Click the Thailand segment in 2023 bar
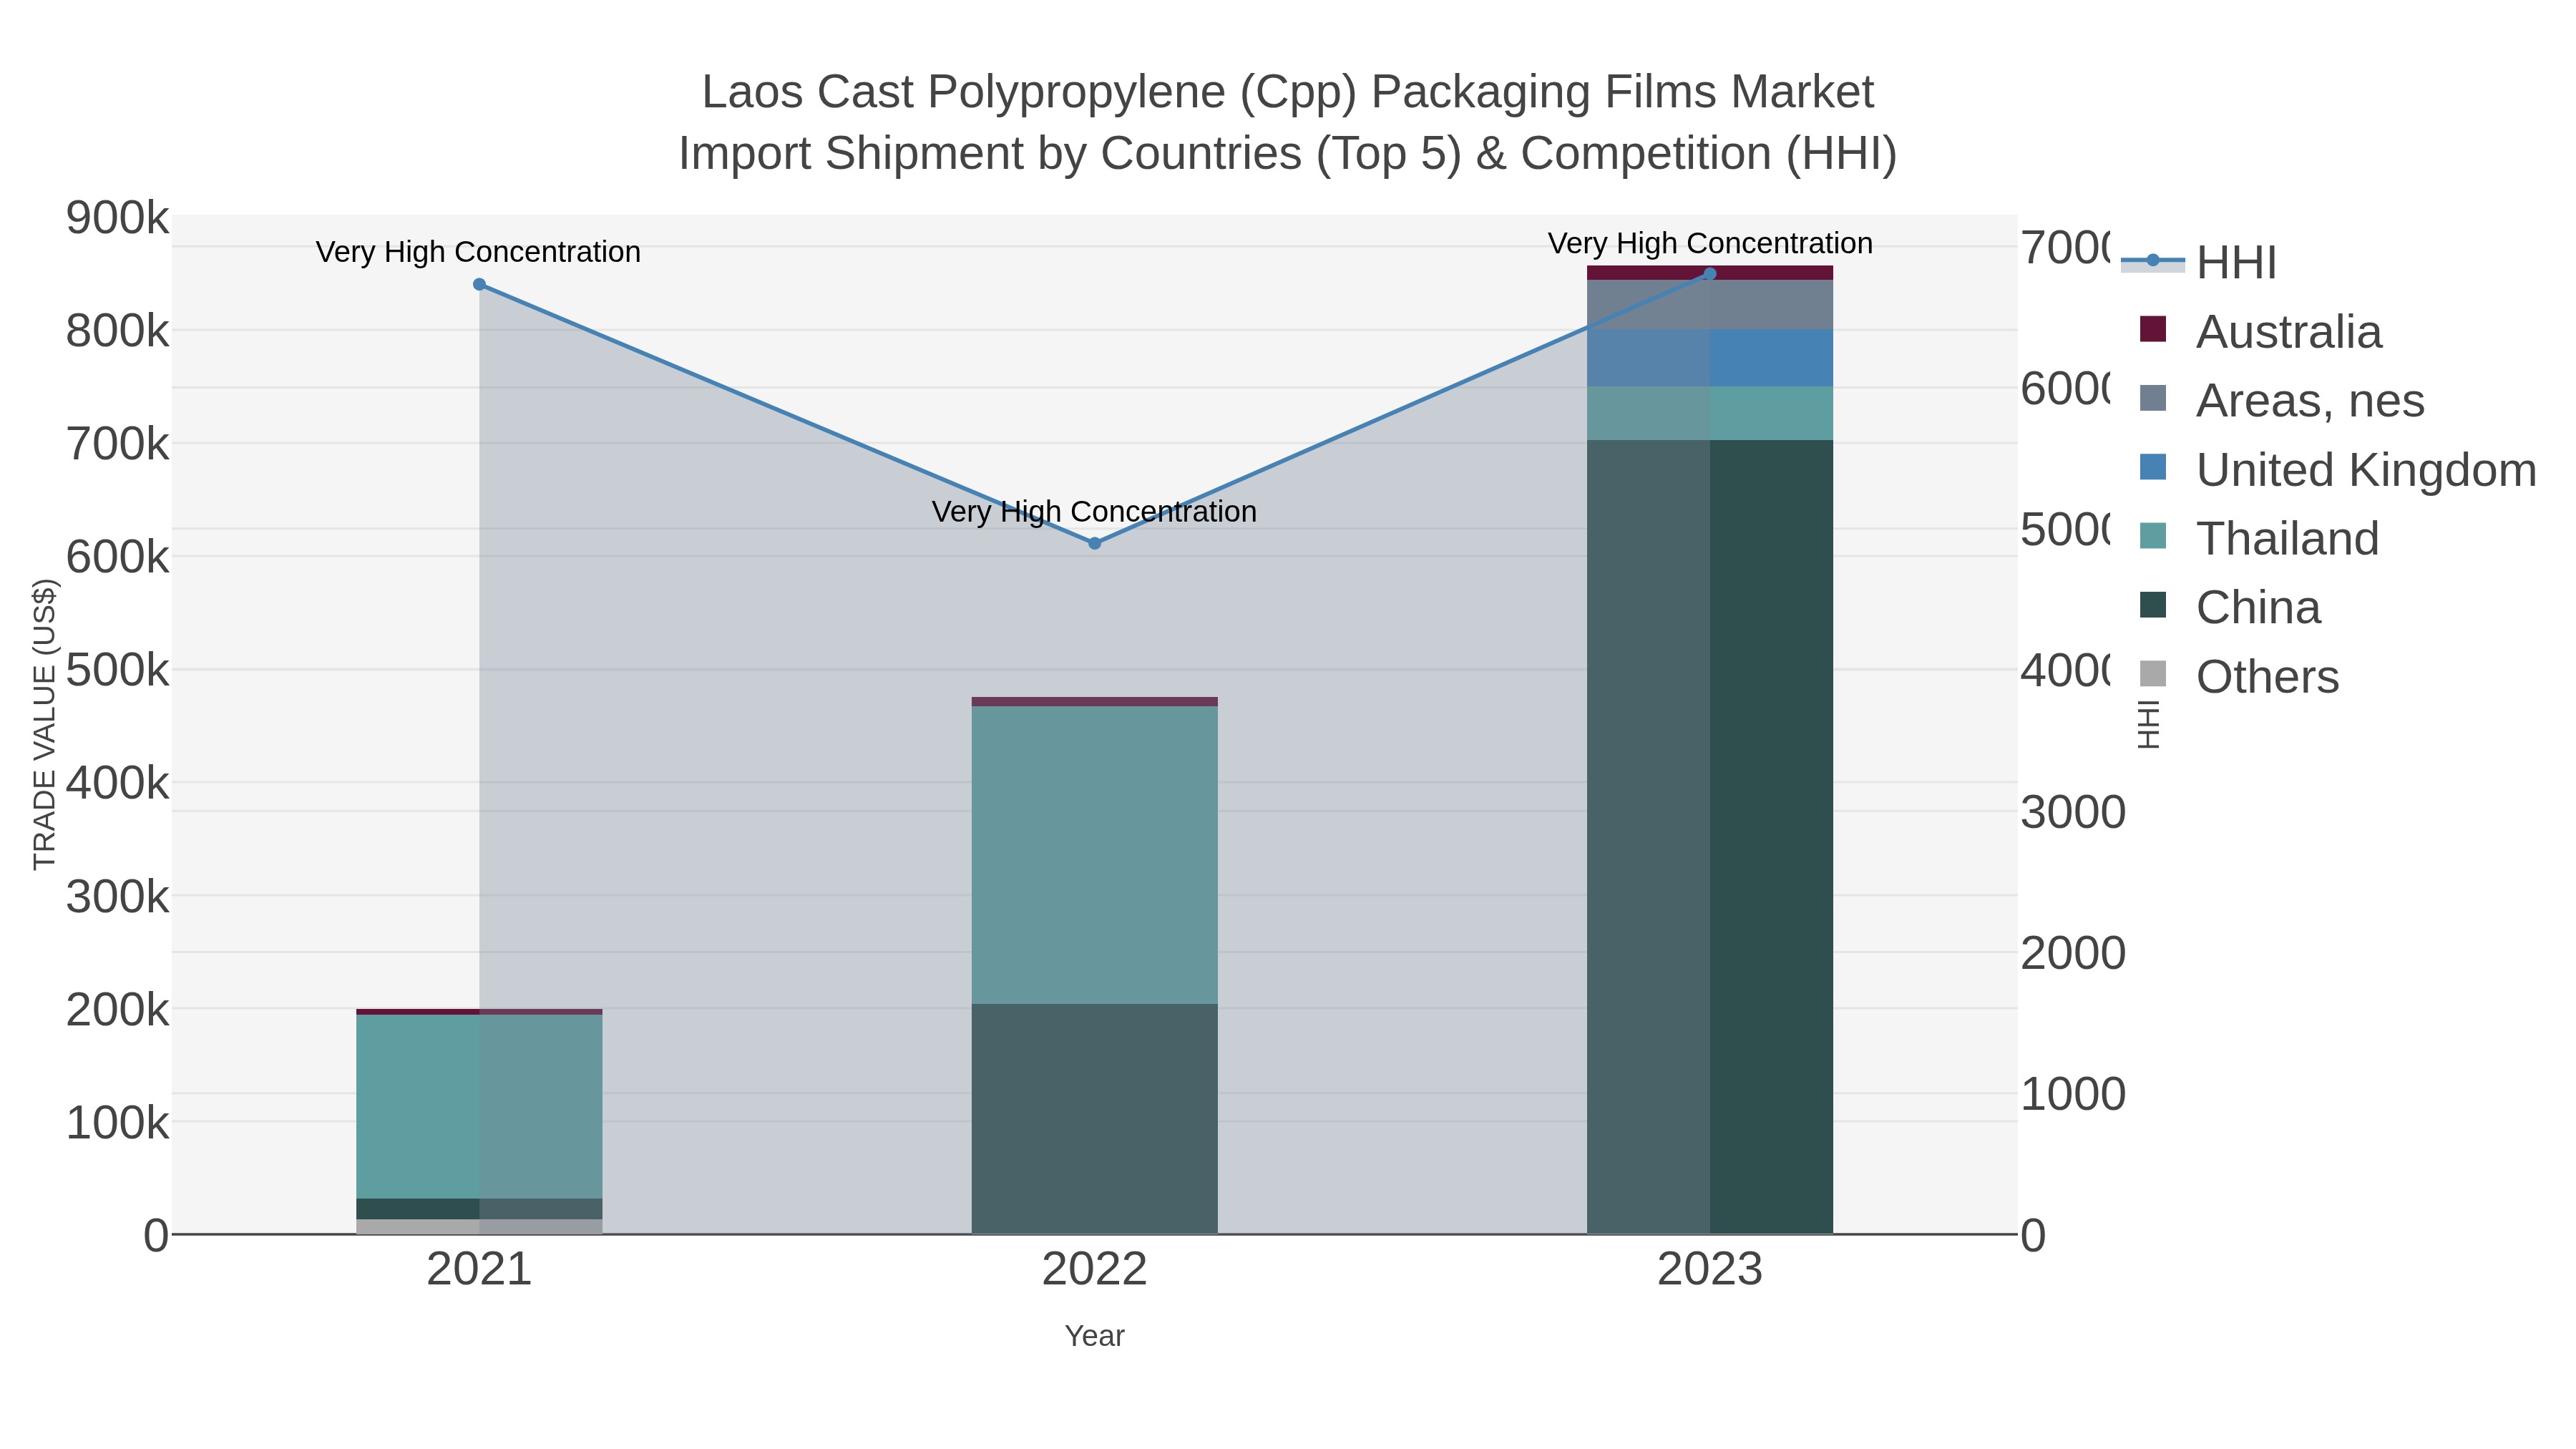Image resolution: width=2576 pixels, height=1449 pixels. [x=1709, y=413]
